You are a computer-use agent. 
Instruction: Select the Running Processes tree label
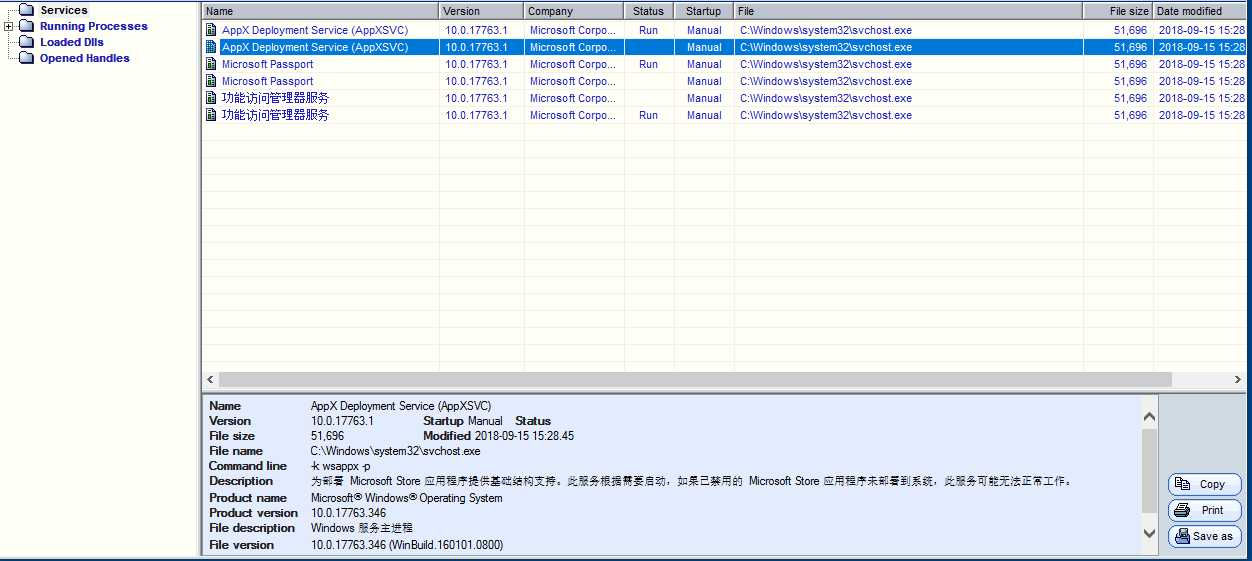94,26
